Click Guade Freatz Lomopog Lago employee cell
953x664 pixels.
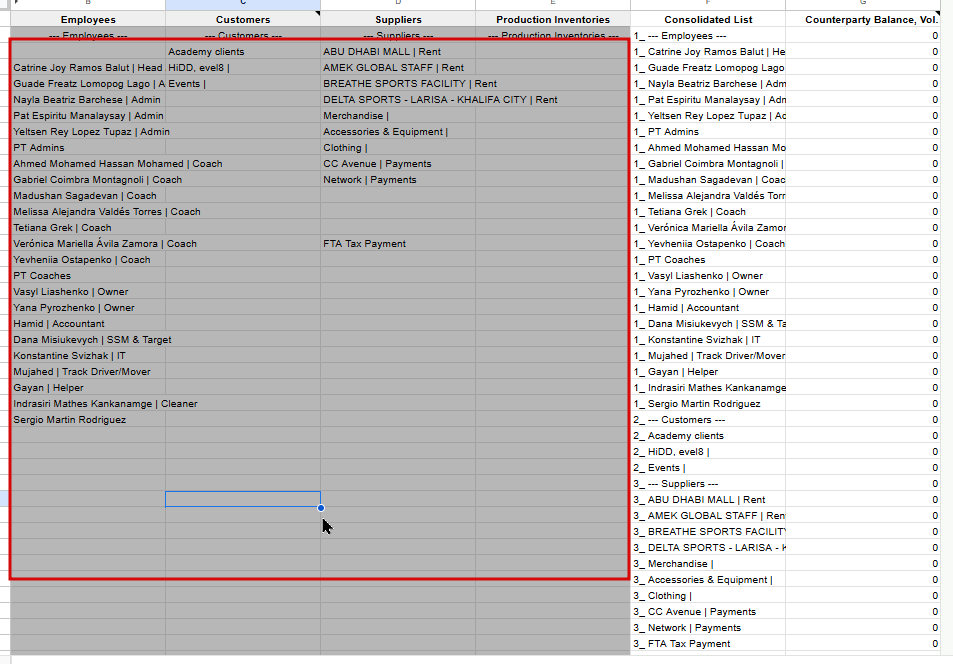tap(88, 83)
